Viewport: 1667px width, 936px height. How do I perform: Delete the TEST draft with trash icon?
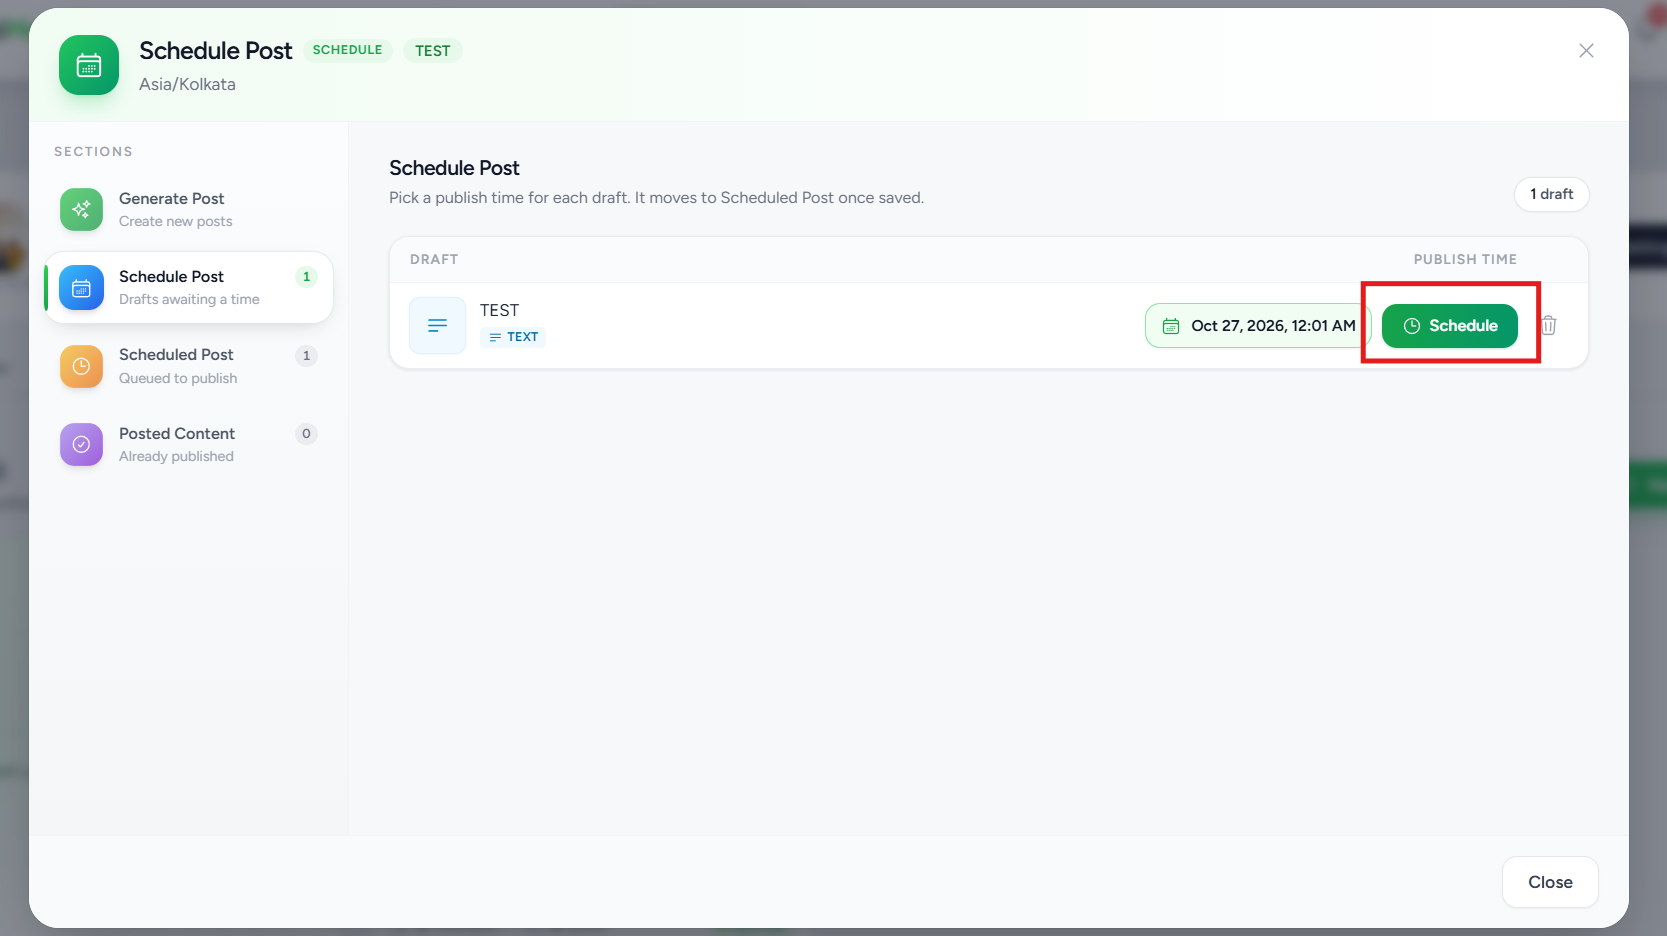1549,325
